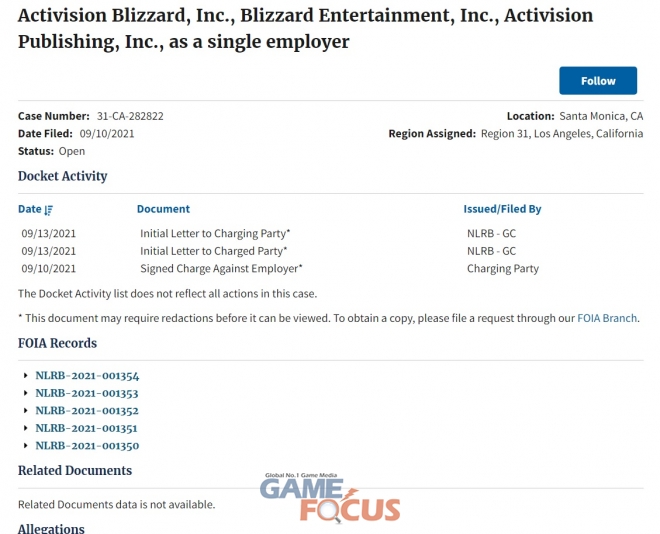The height and width of the screenshot is (534, 660).
Task: Click the Date column header
Action: 29,209
